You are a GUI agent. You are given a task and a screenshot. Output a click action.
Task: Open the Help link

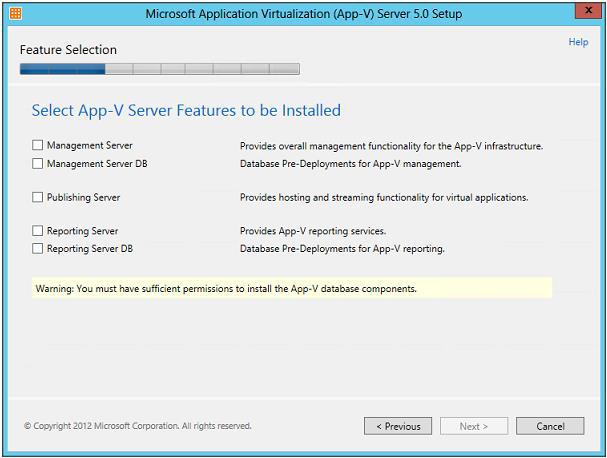tap(578, 42)
